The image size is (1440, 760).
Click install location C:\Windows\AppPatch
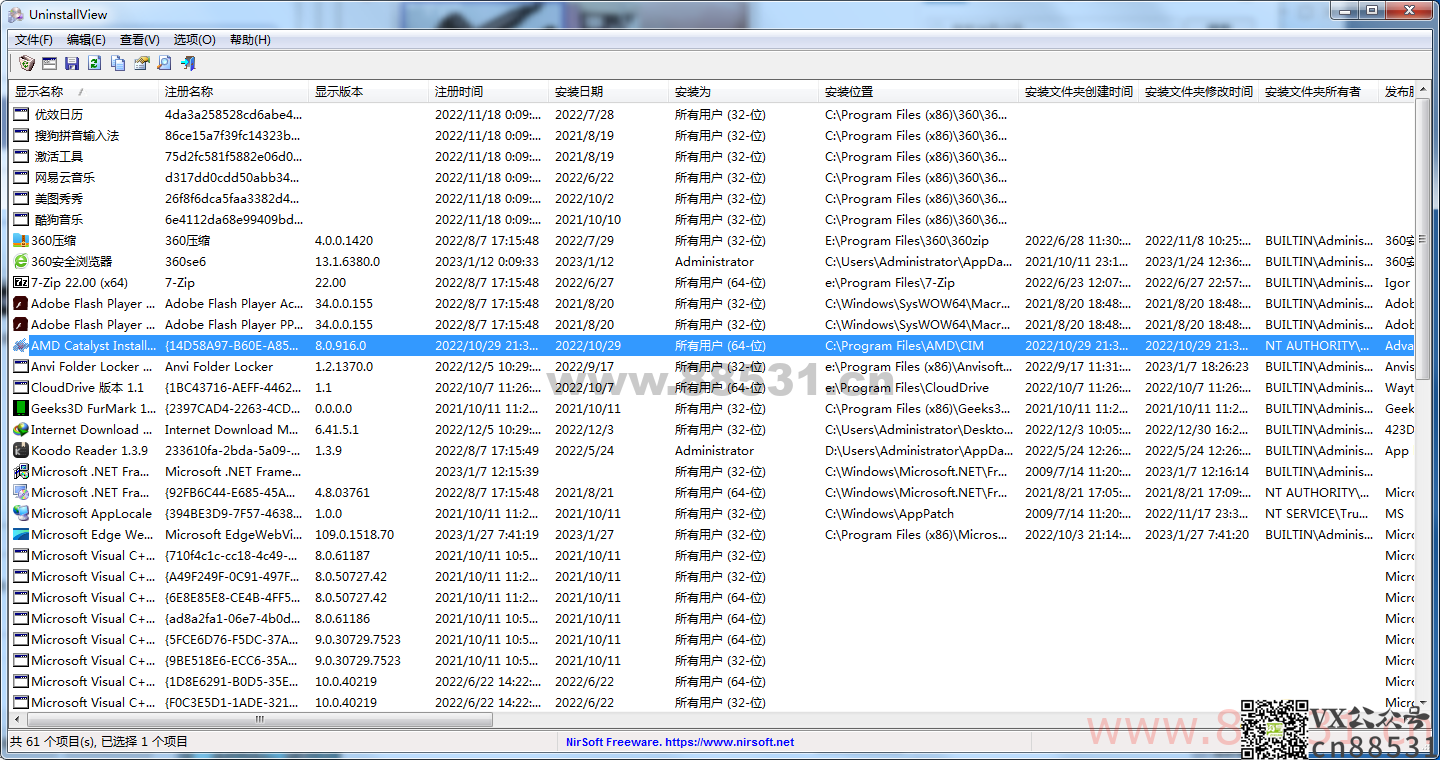pos(889,513)
